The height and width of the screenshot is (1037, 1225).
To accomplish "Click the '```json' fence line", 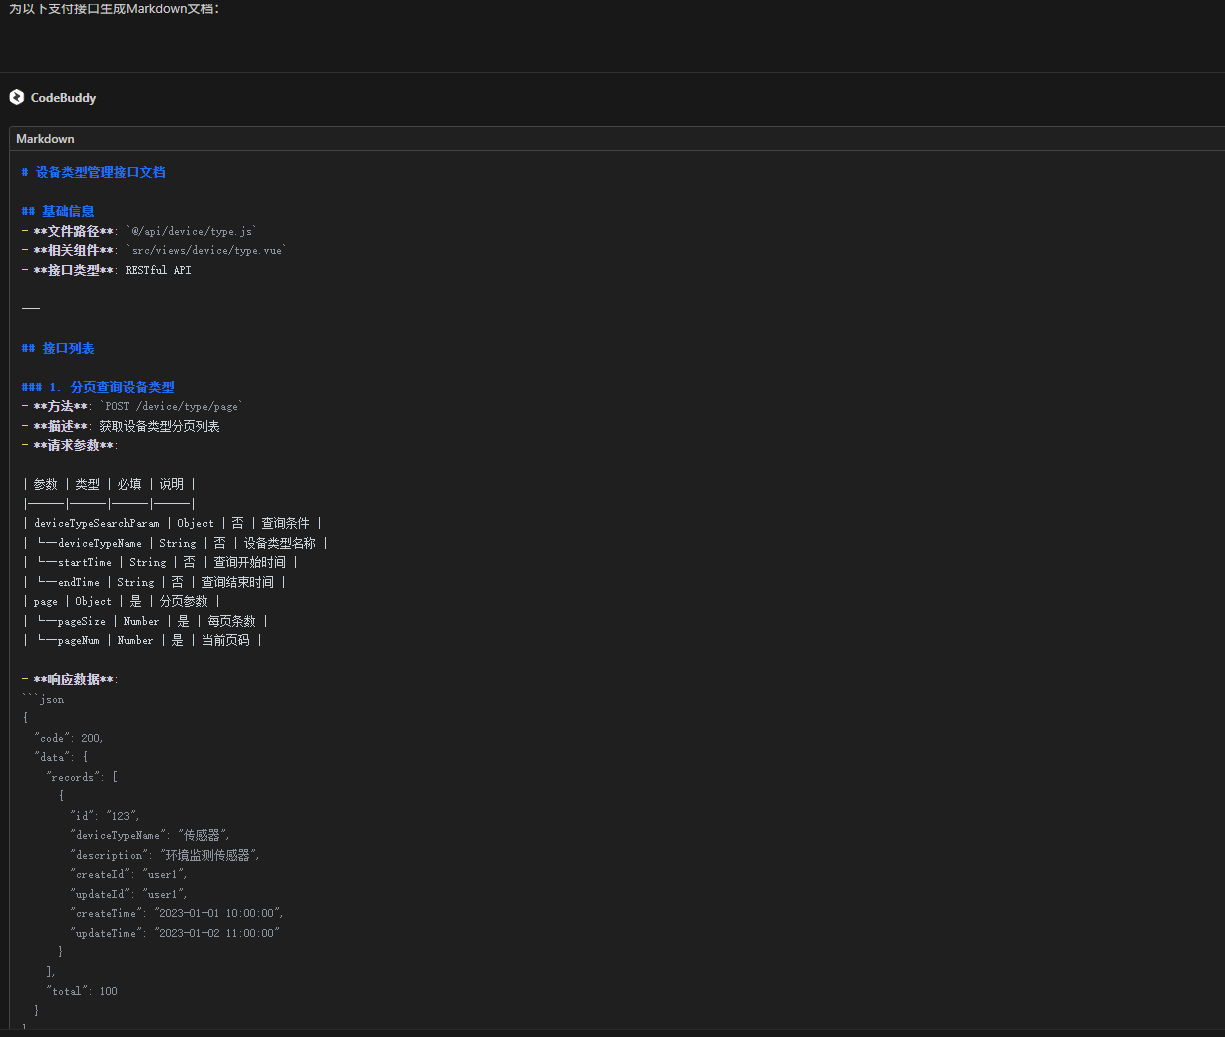I will [x=43, y=699].
